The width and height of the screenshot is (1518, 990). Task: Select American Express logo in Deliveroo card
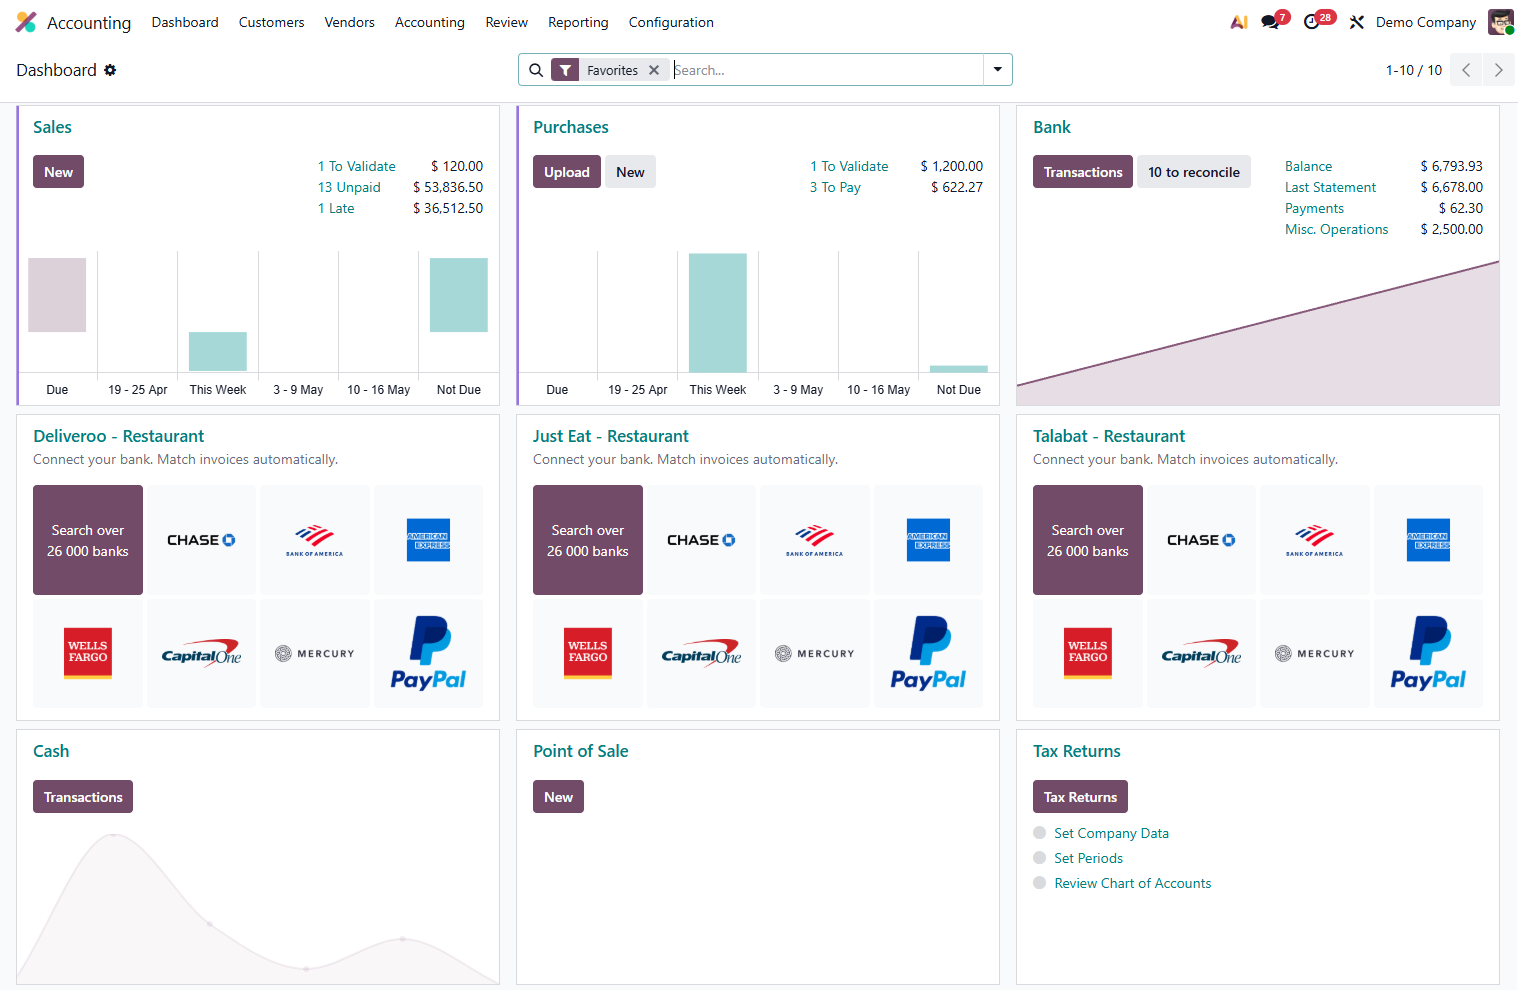pos(428,540)
